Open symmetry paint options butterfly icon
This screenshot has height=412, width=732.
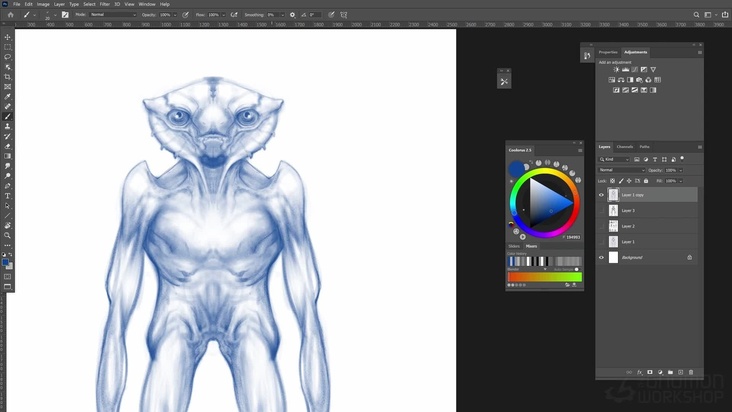pos(344,15)
